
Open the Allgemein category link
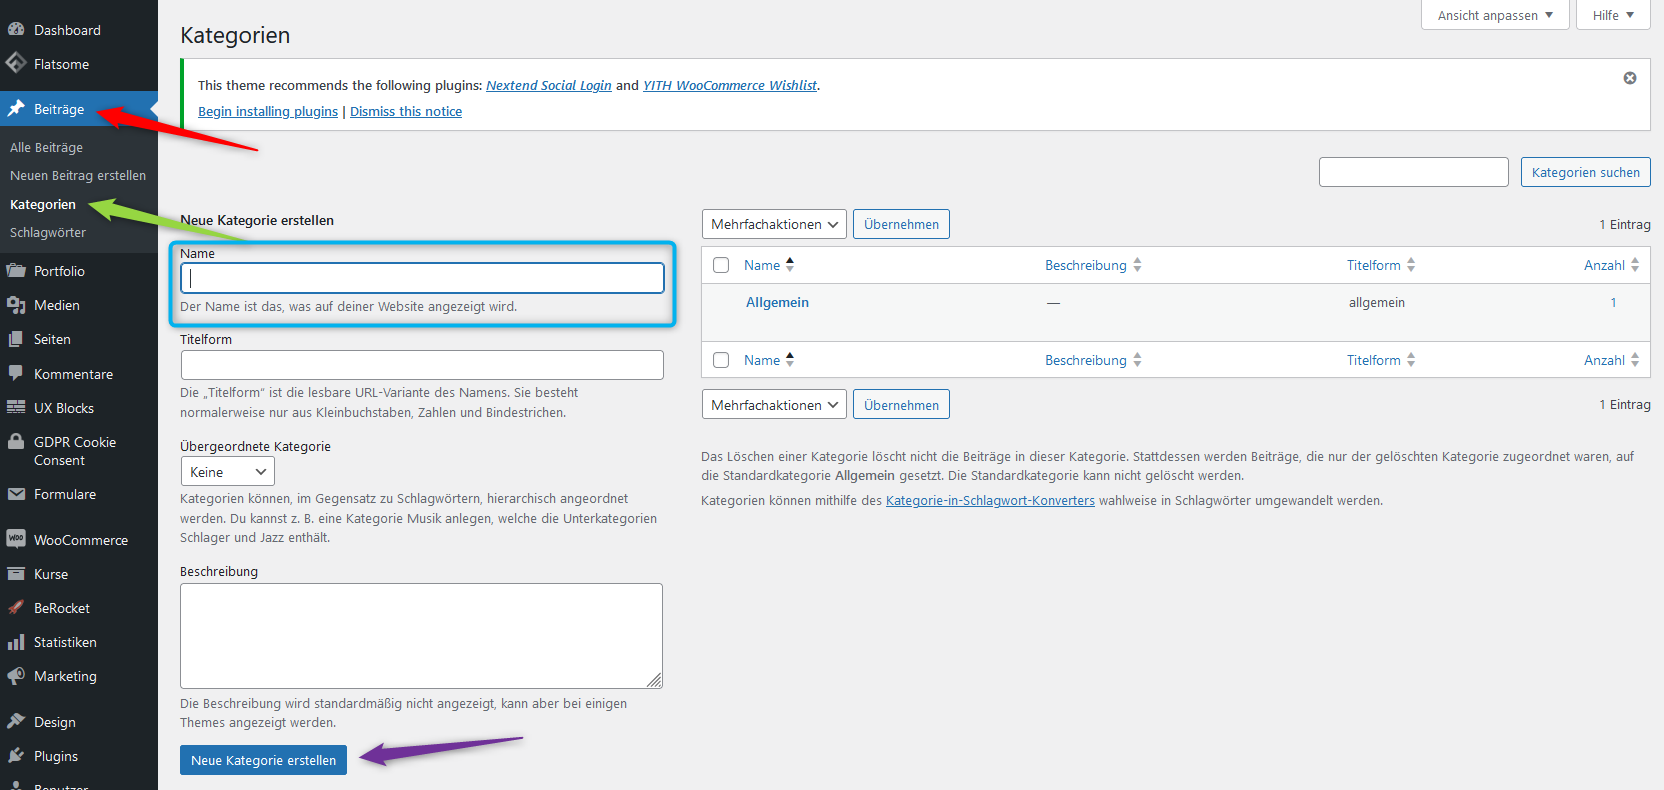[777, 302]
